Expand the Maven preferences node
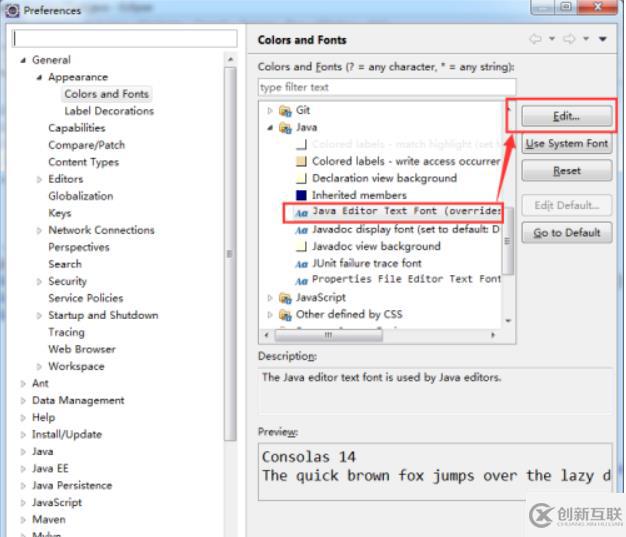The height and width of the screenshot is (537, 626). (23, 520)
